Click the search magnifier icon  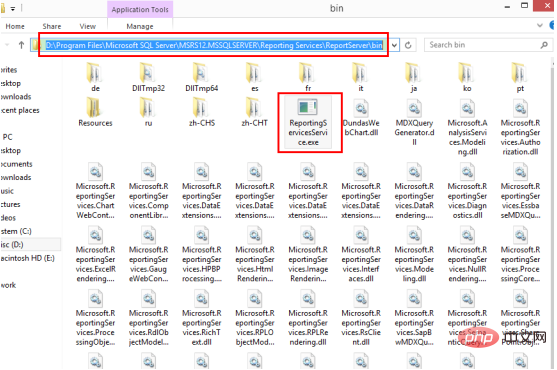click(x=544, y=45)
